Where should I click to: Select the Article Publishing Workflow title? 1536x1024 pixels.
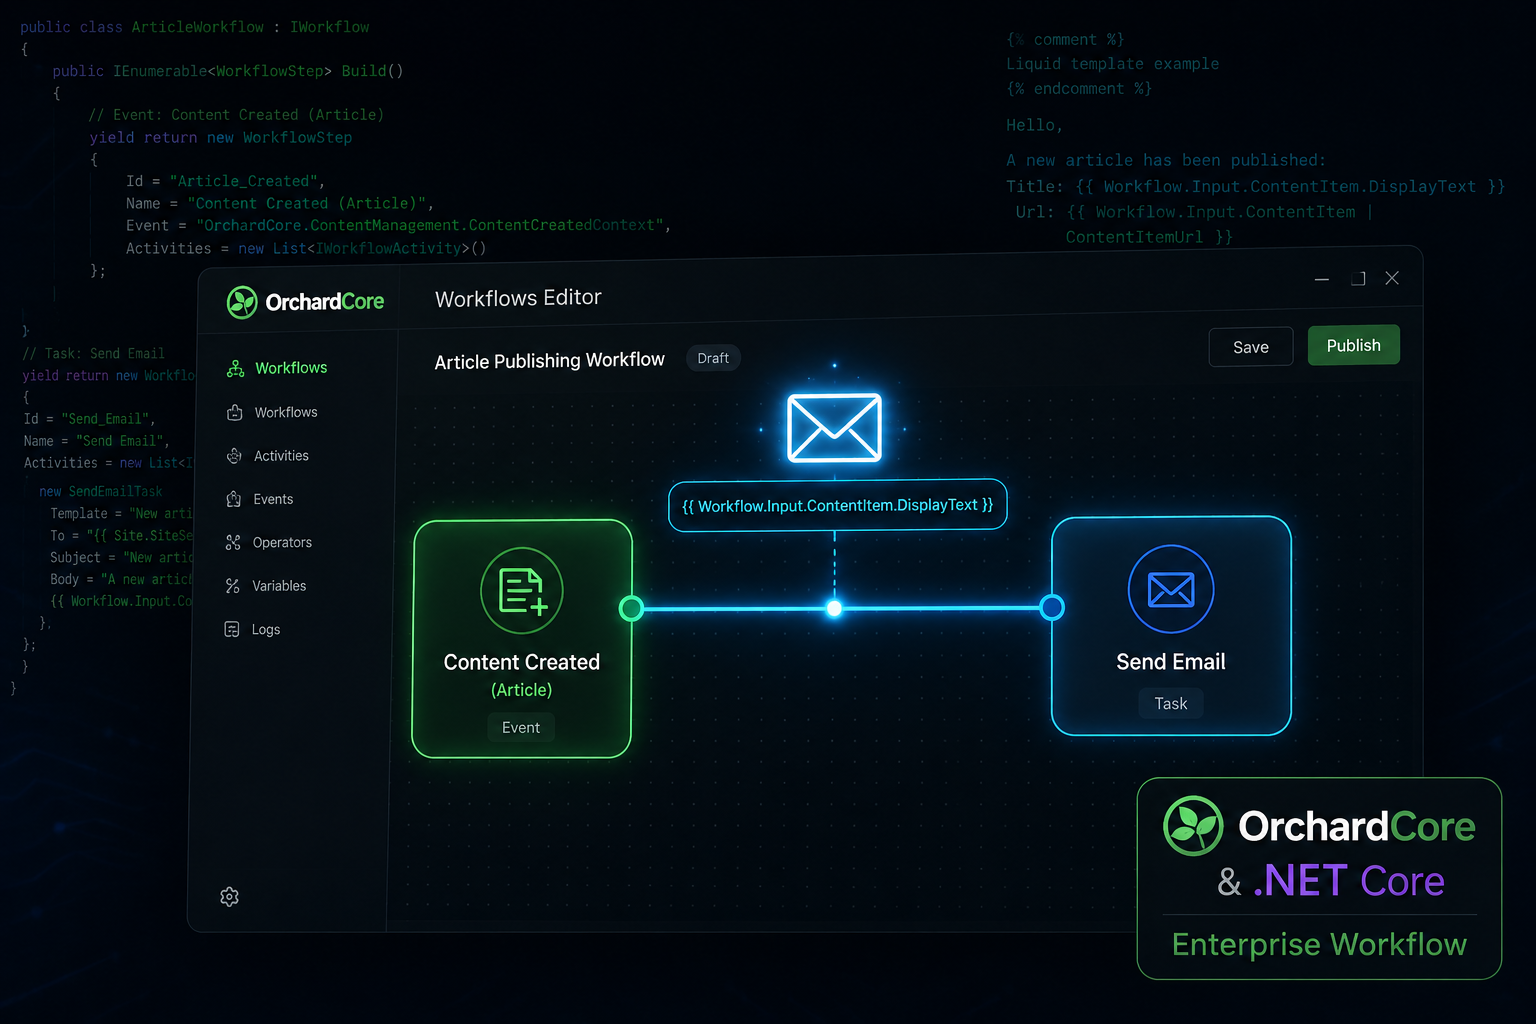tap(549, 361)
